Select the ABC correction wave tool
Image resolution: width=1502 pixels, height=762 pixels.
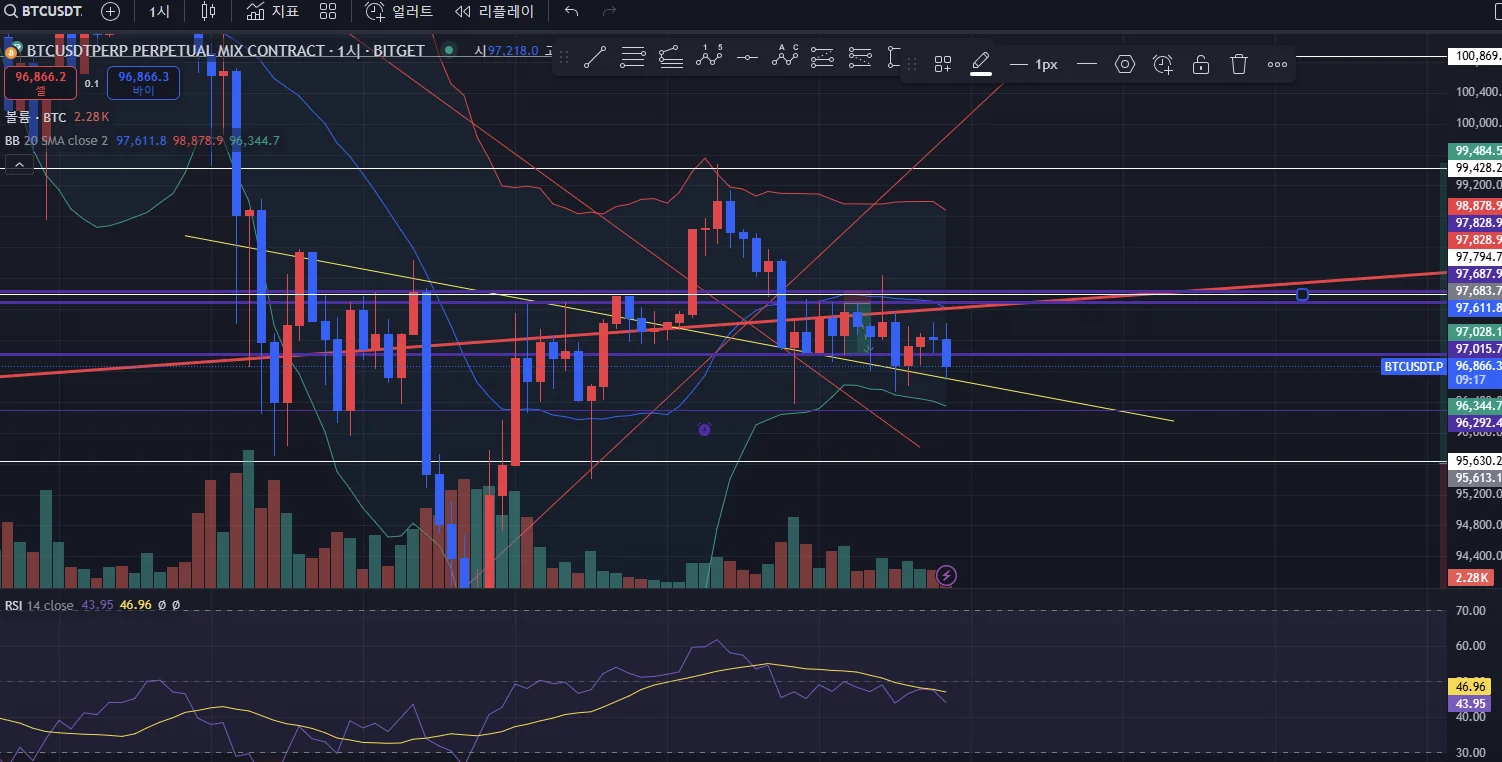point(785,58)
